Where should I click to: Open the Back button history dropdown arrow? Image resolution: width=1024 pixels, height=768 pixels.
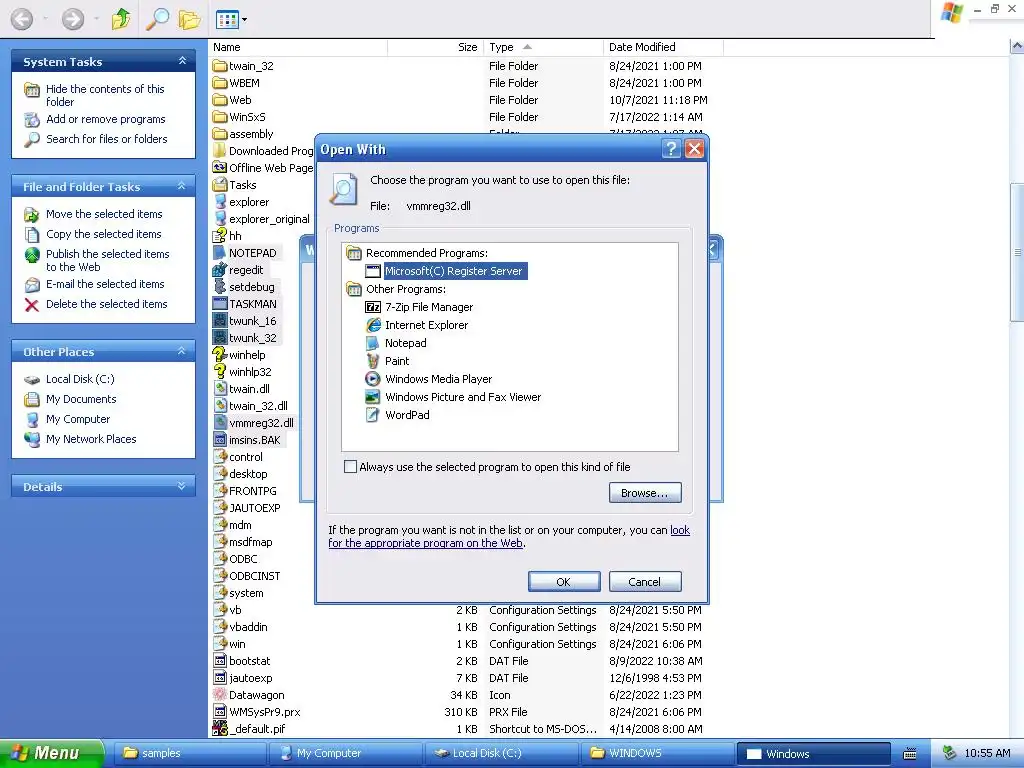point(45,19)
